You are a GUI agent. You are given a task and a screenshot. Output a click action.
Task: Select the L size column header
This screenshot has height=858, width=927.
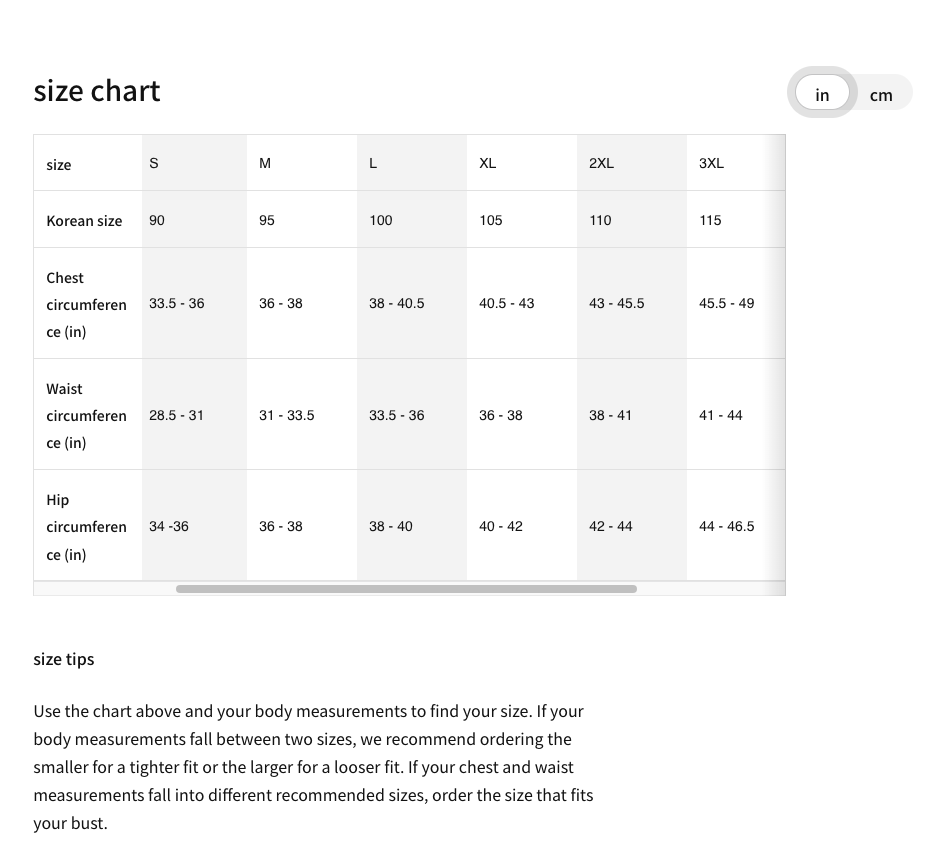(373, 163)
